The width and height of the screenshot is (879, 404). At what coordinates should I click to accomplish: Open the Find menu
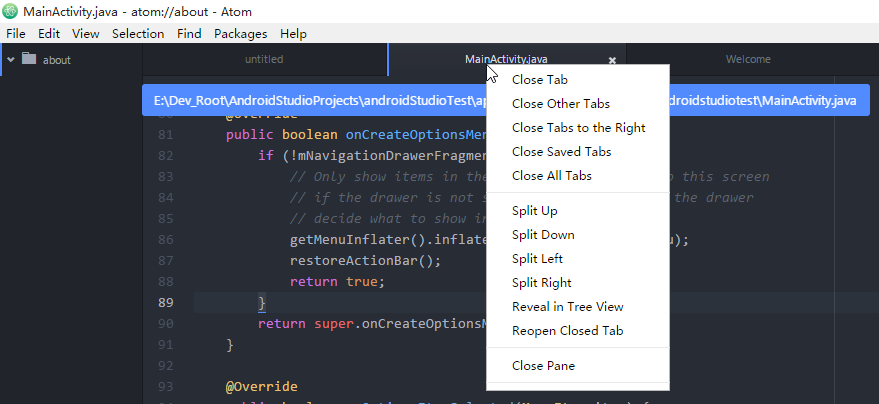pyautogui.click(x=189, y=33)
